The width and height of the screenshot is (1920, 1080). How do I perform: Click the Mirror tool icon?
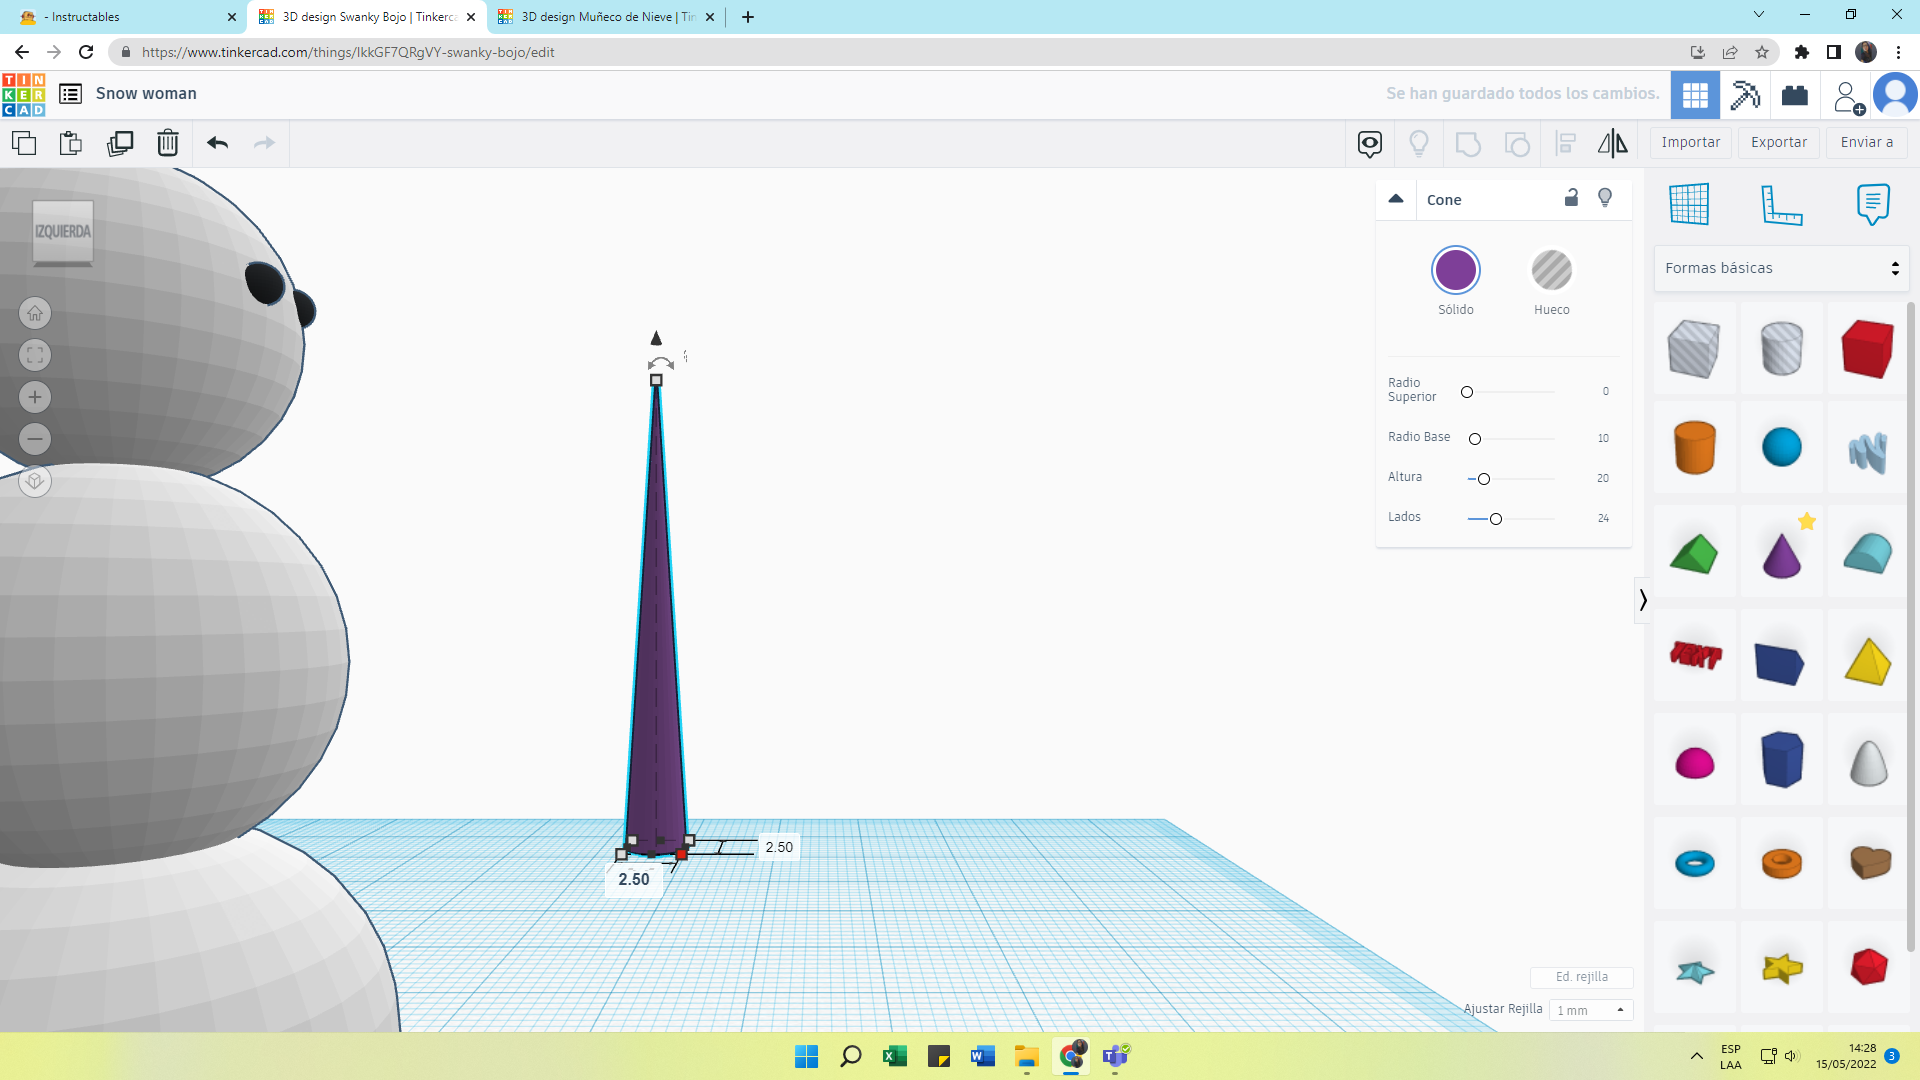pyautogui.click(x=1612, y=143)
